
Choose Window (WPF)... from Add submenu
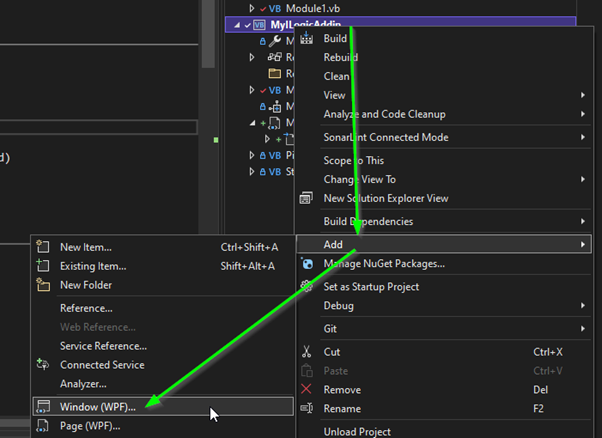click(x=111, y=406)
